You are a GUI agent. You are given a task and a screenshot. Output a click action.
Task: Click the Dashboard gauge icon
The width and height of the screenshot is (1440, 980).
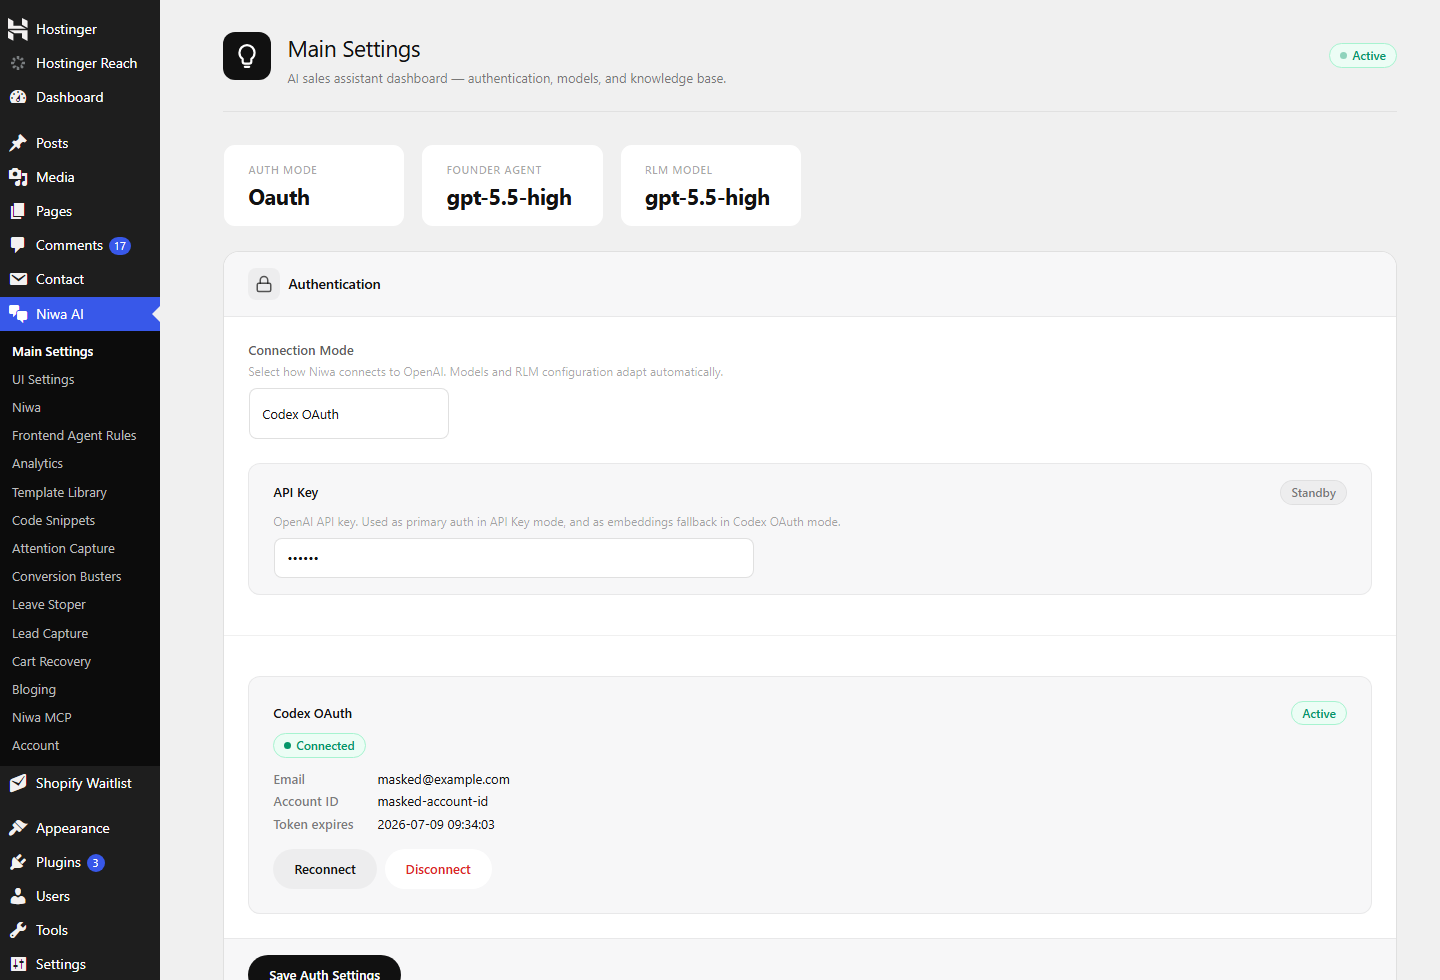click(18, 97)
